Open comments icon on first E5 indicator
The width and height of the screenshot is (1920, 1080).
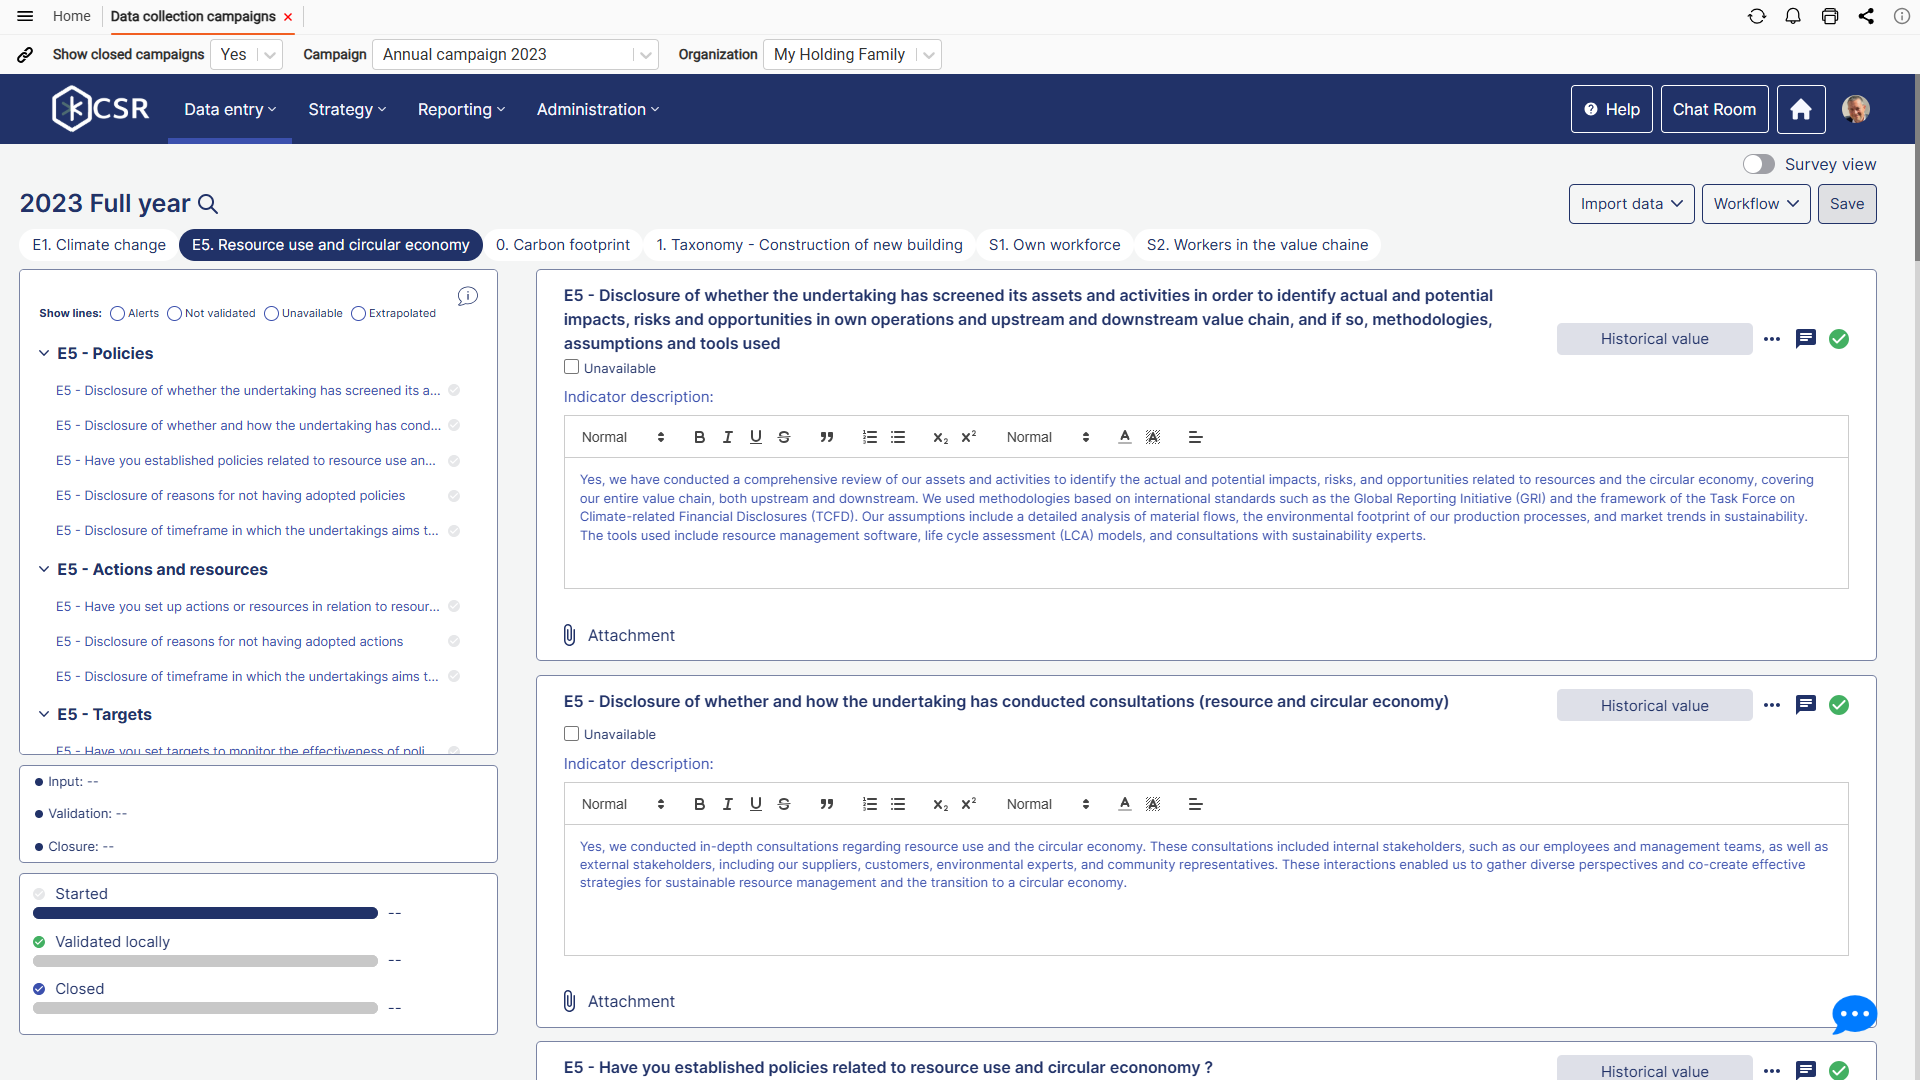pyautogui.click(x=1805, y=339)
